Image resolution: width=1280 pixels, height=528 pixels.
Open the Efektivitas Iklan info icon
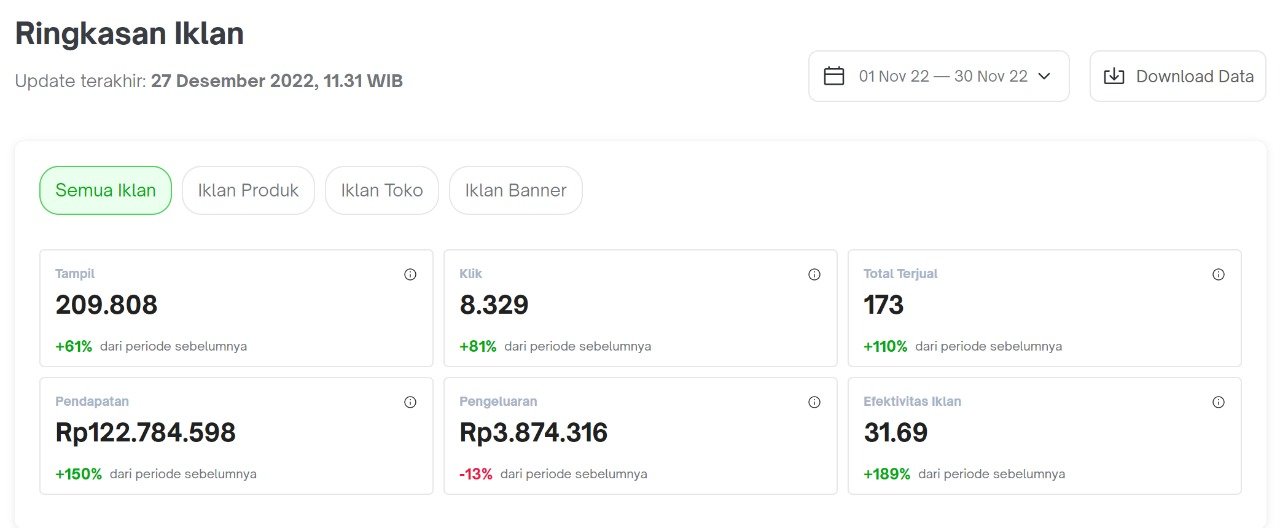coord(1218,403)
